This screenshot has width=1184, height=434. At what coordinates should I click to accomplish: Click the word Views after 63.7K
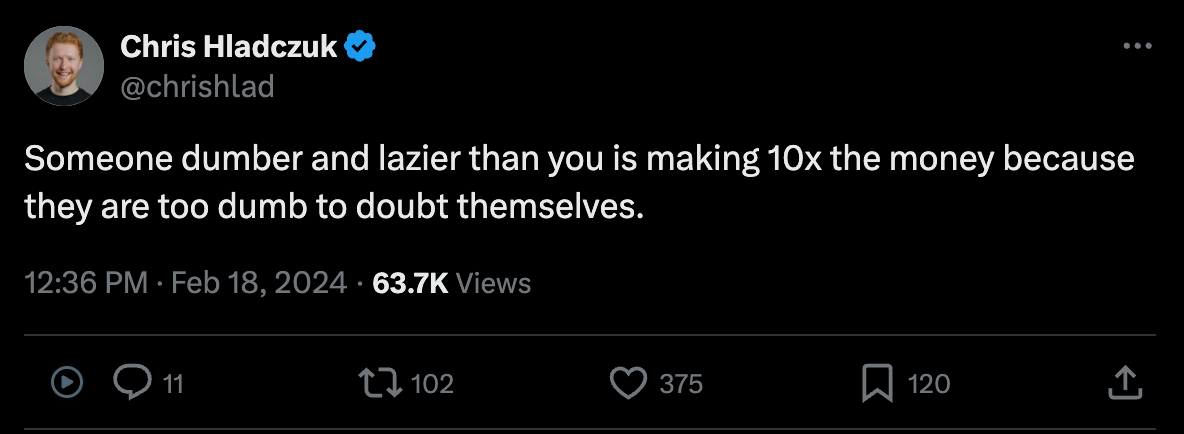(x=493, y=283)
